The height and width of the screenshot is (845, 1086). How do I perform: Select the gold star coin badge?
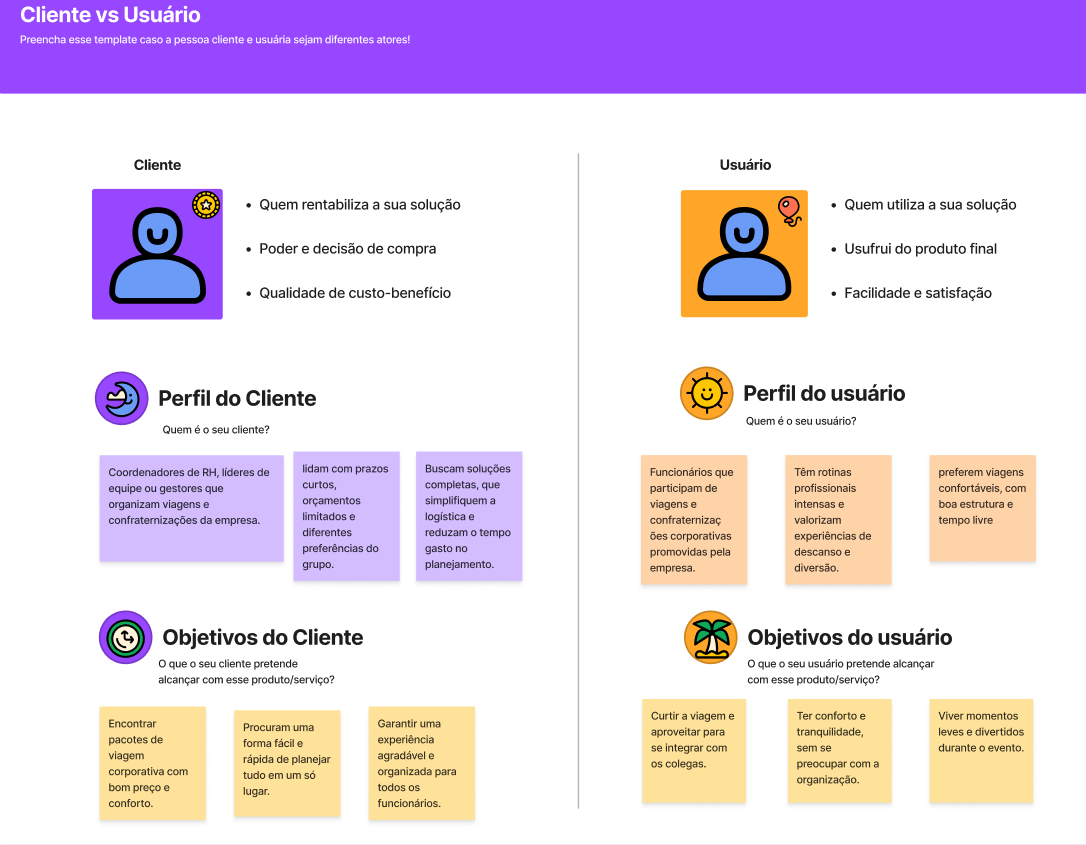click(206, 205)
